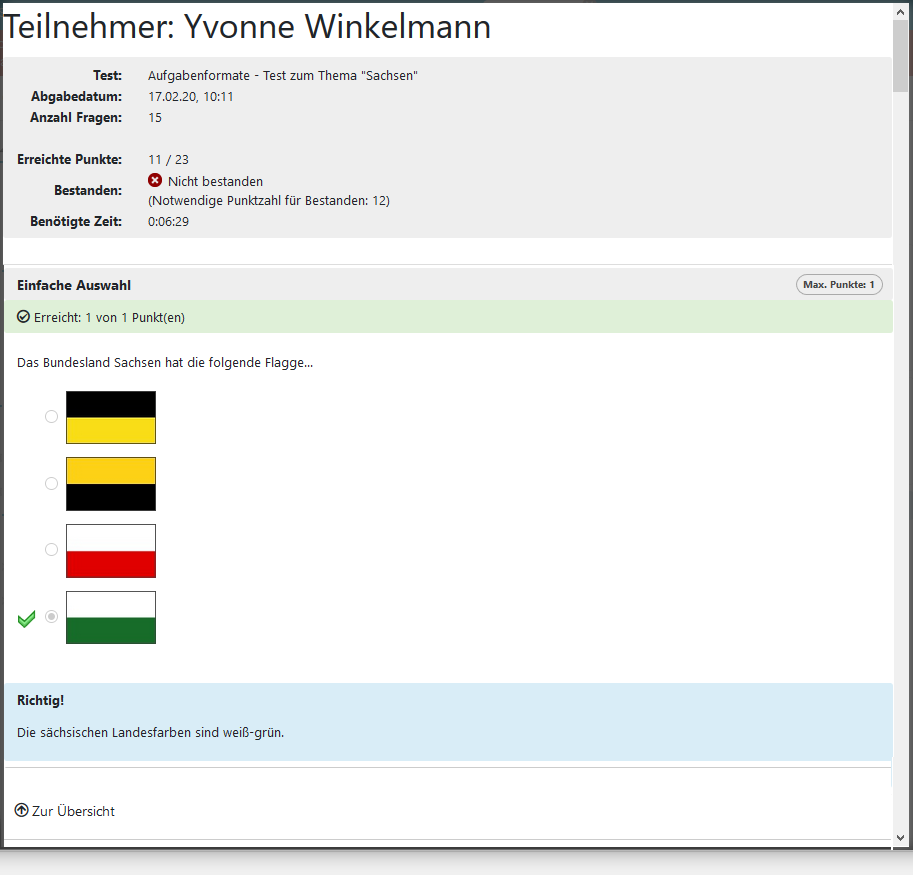Viewport: 913px width, 875px height.
Task: Go to Zur Übersicht link text
Action: point(73,811)
